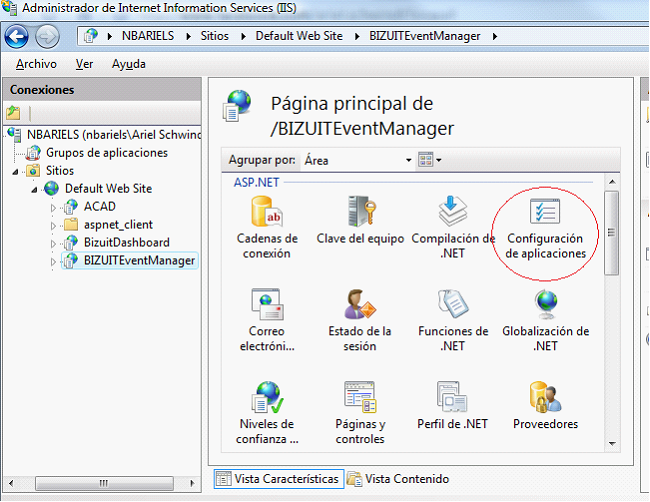Expand the BizuitDashboard tree node
The image size is (650, 502).
(x=53, y=243)
